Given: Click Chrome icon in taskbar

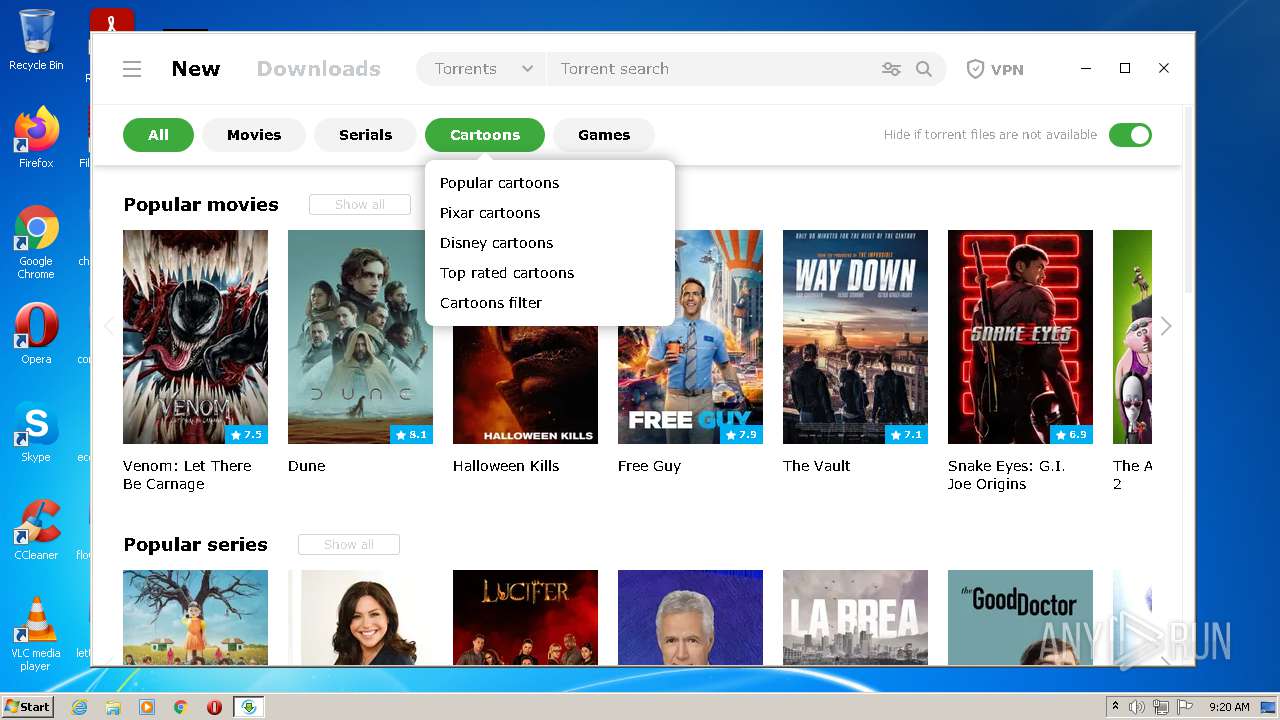Looking at the screenshot, I should click(x=180, y=707).
